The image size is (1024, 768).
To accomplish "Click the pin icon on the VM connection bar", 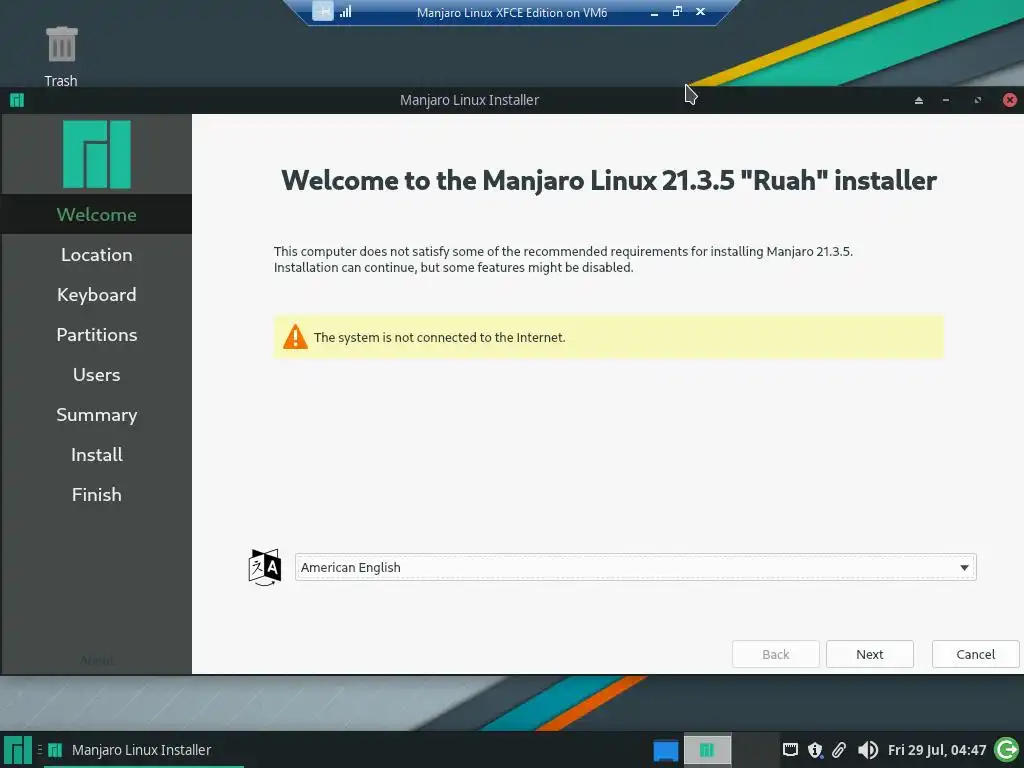I will click(323, 11).
